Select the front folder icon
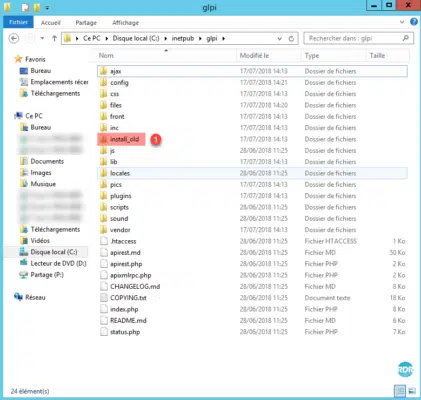This screenshot has height=400, width=421. (104, 116)
